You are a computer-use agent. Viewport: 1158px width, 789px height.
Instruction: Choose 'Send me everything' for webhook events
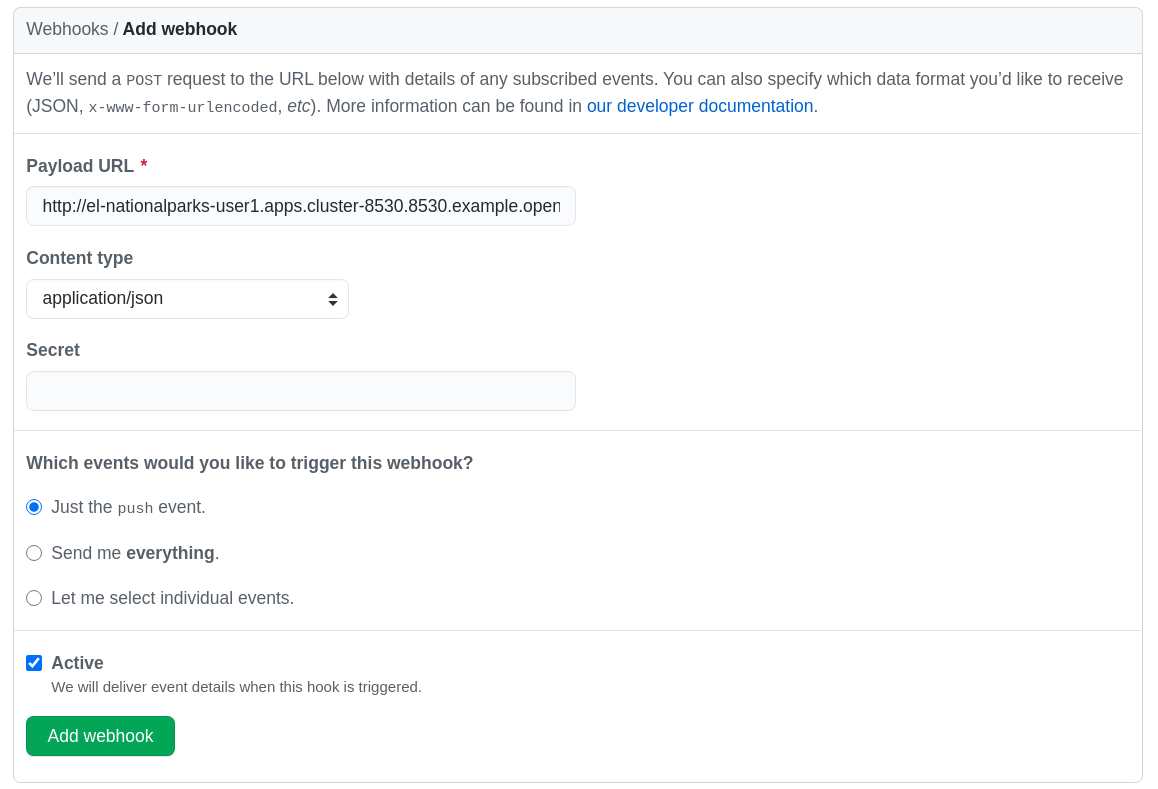34,553
